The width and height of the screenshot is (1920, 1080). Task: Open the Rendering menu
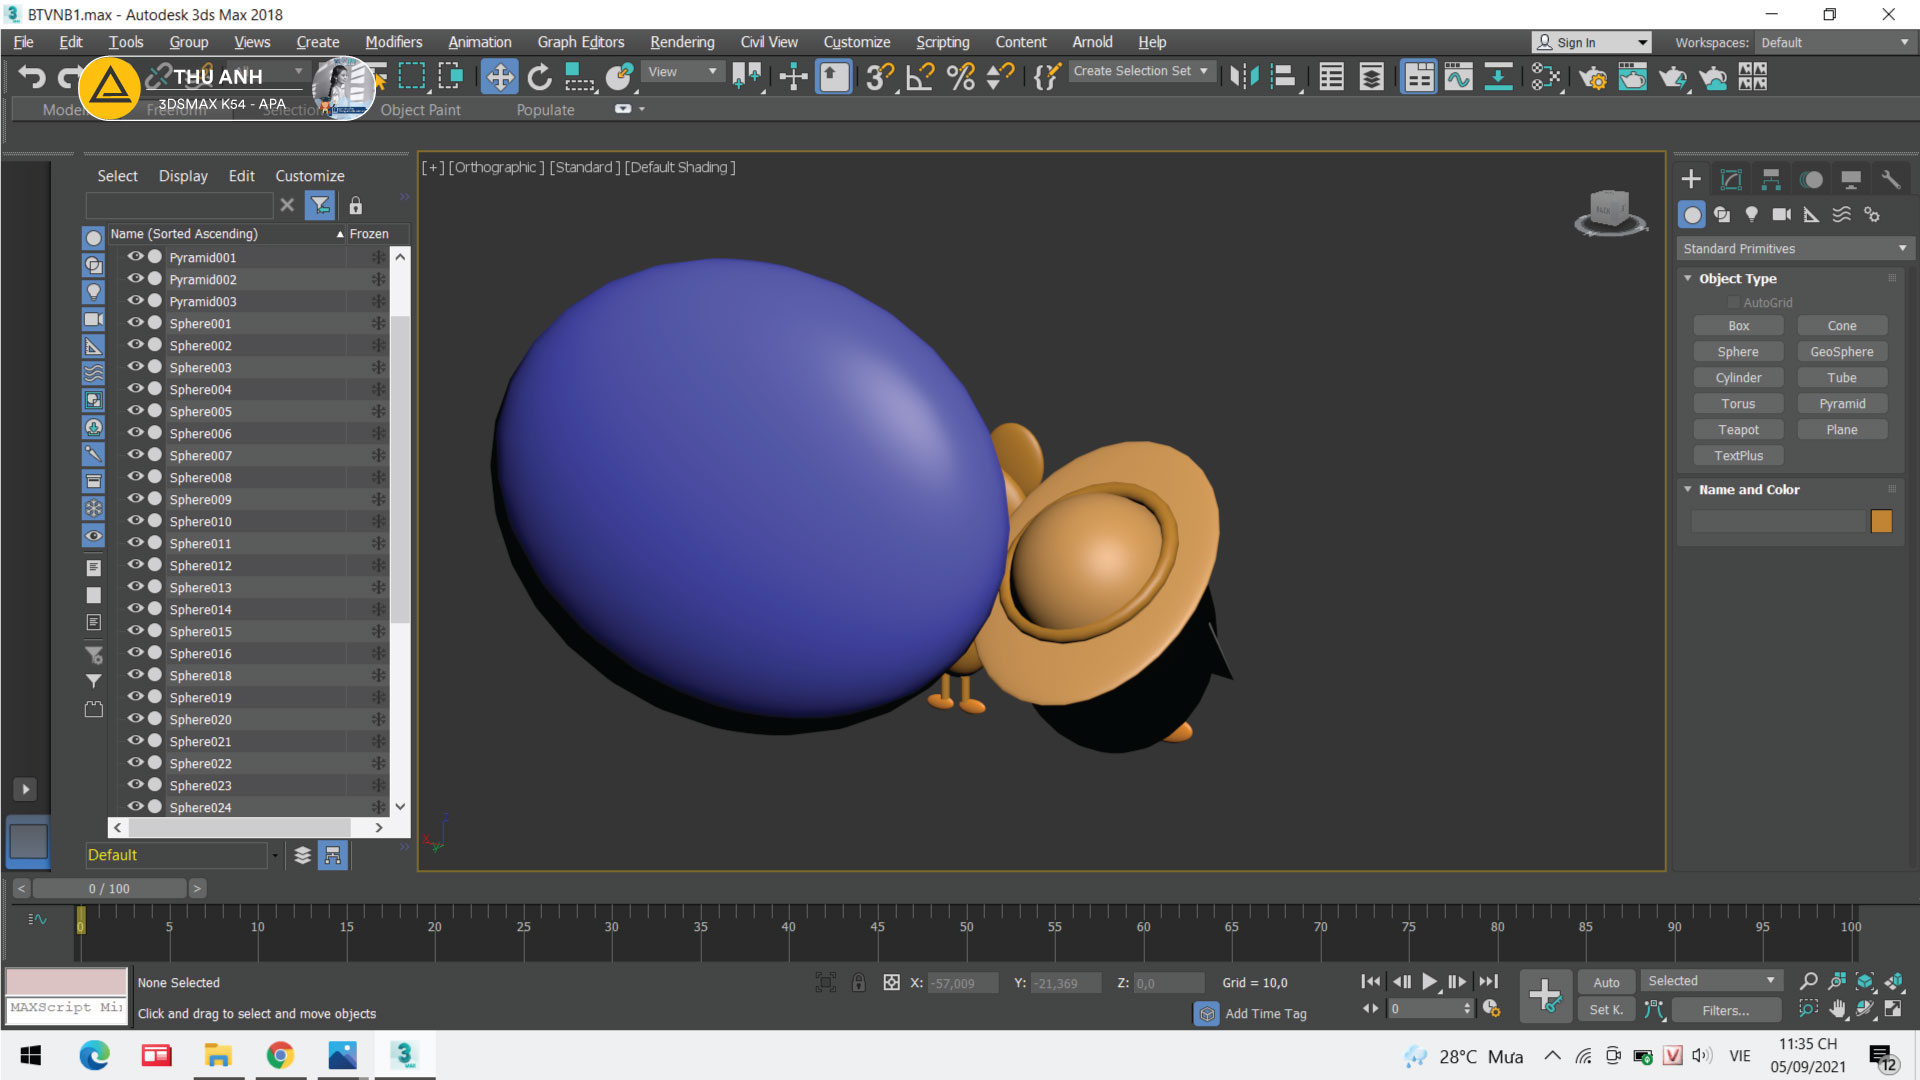tap(682, 42)
